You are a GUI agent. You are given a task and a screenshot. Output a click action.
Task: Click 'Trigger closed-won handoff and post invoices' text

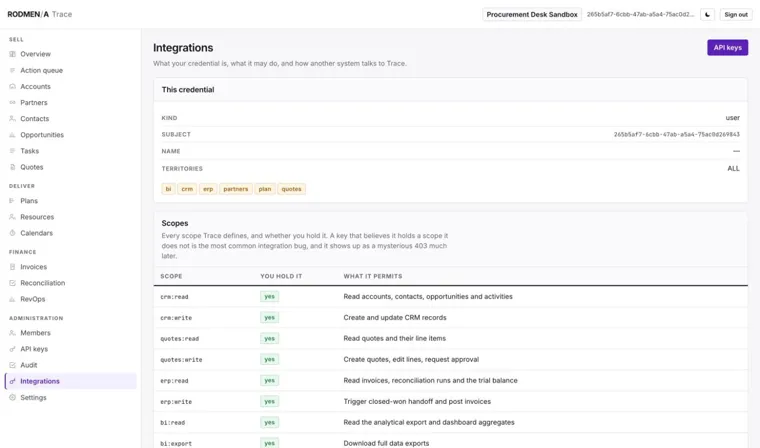click(x=417, y=401)
